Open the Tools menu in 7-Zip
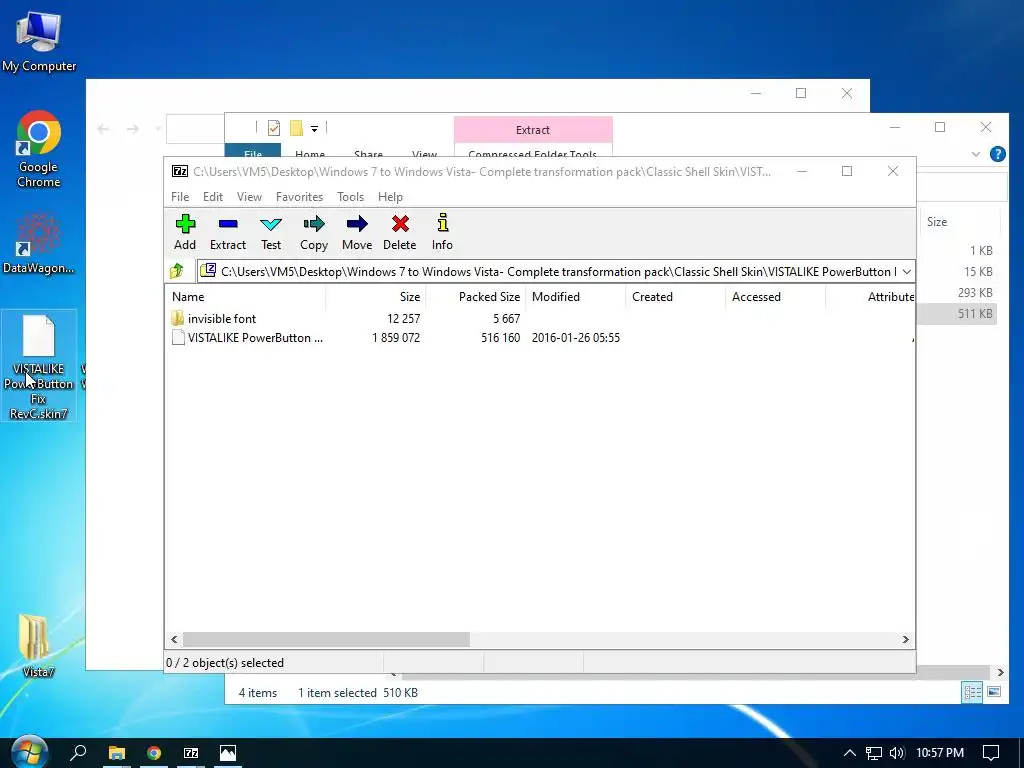The height and width of the screenshot is (768, 1024). tap(350, 197)
